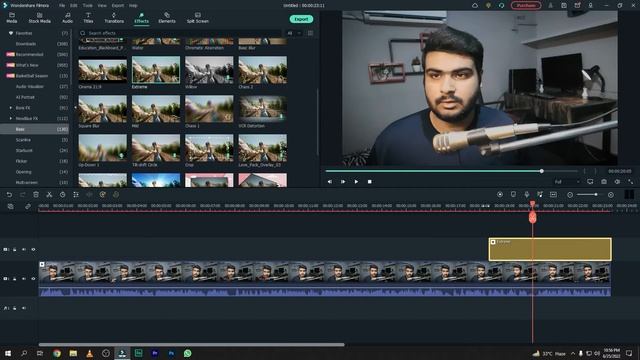Expand the NewBlue FX category
The width and height of the screenshot is (640, 360).
[11, 118]
